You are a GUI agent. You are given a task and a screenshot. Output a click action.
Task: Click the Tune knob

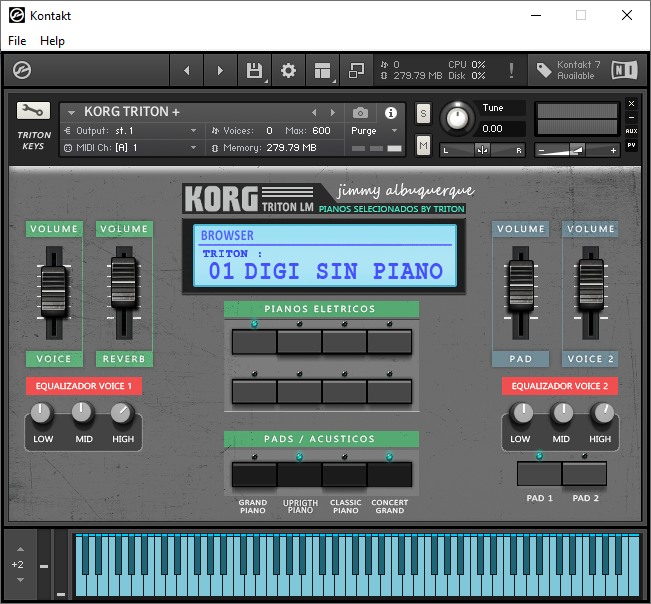[x=457, y=119]
